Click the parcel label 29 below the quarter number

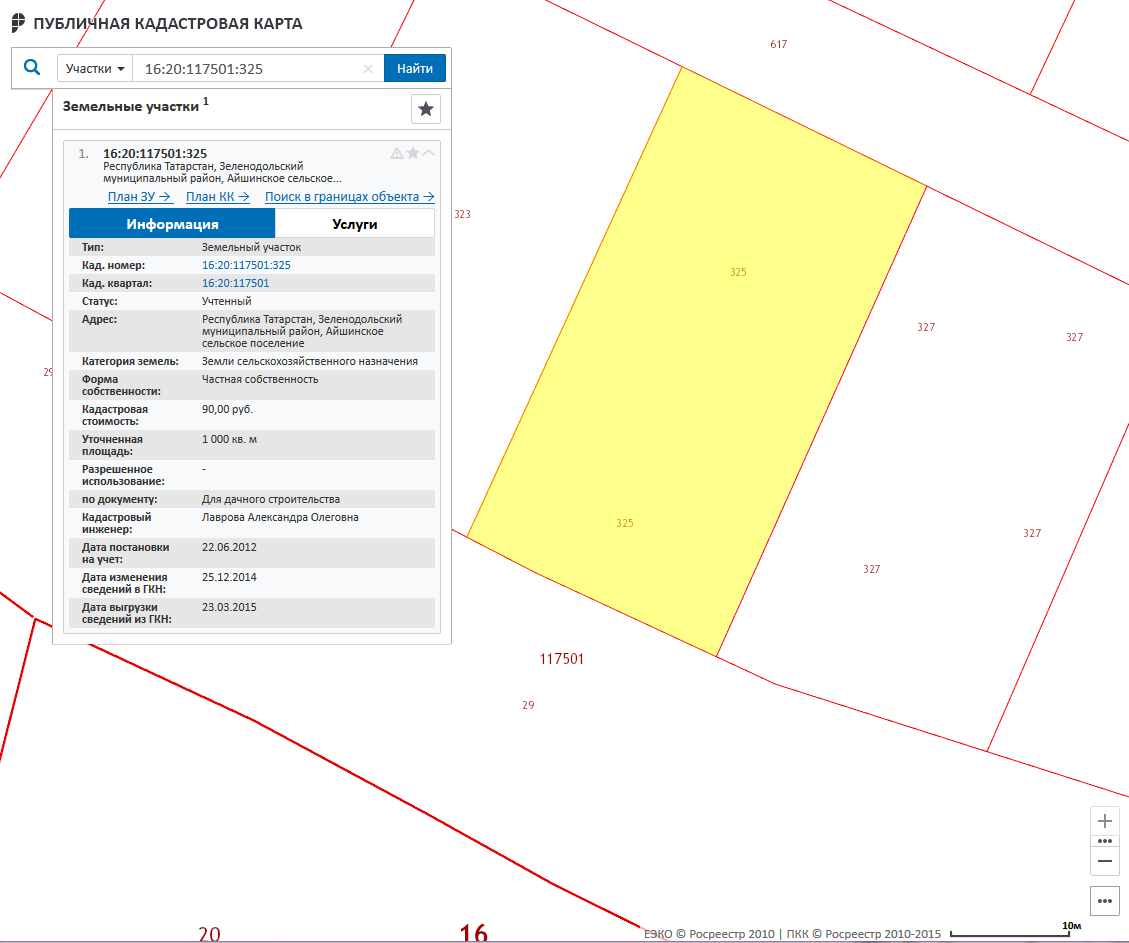528,705
